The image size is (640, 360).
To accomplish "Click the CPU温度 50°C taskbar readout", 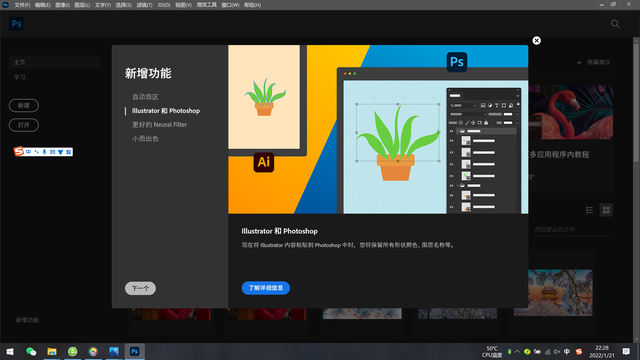I will point(492,351).
